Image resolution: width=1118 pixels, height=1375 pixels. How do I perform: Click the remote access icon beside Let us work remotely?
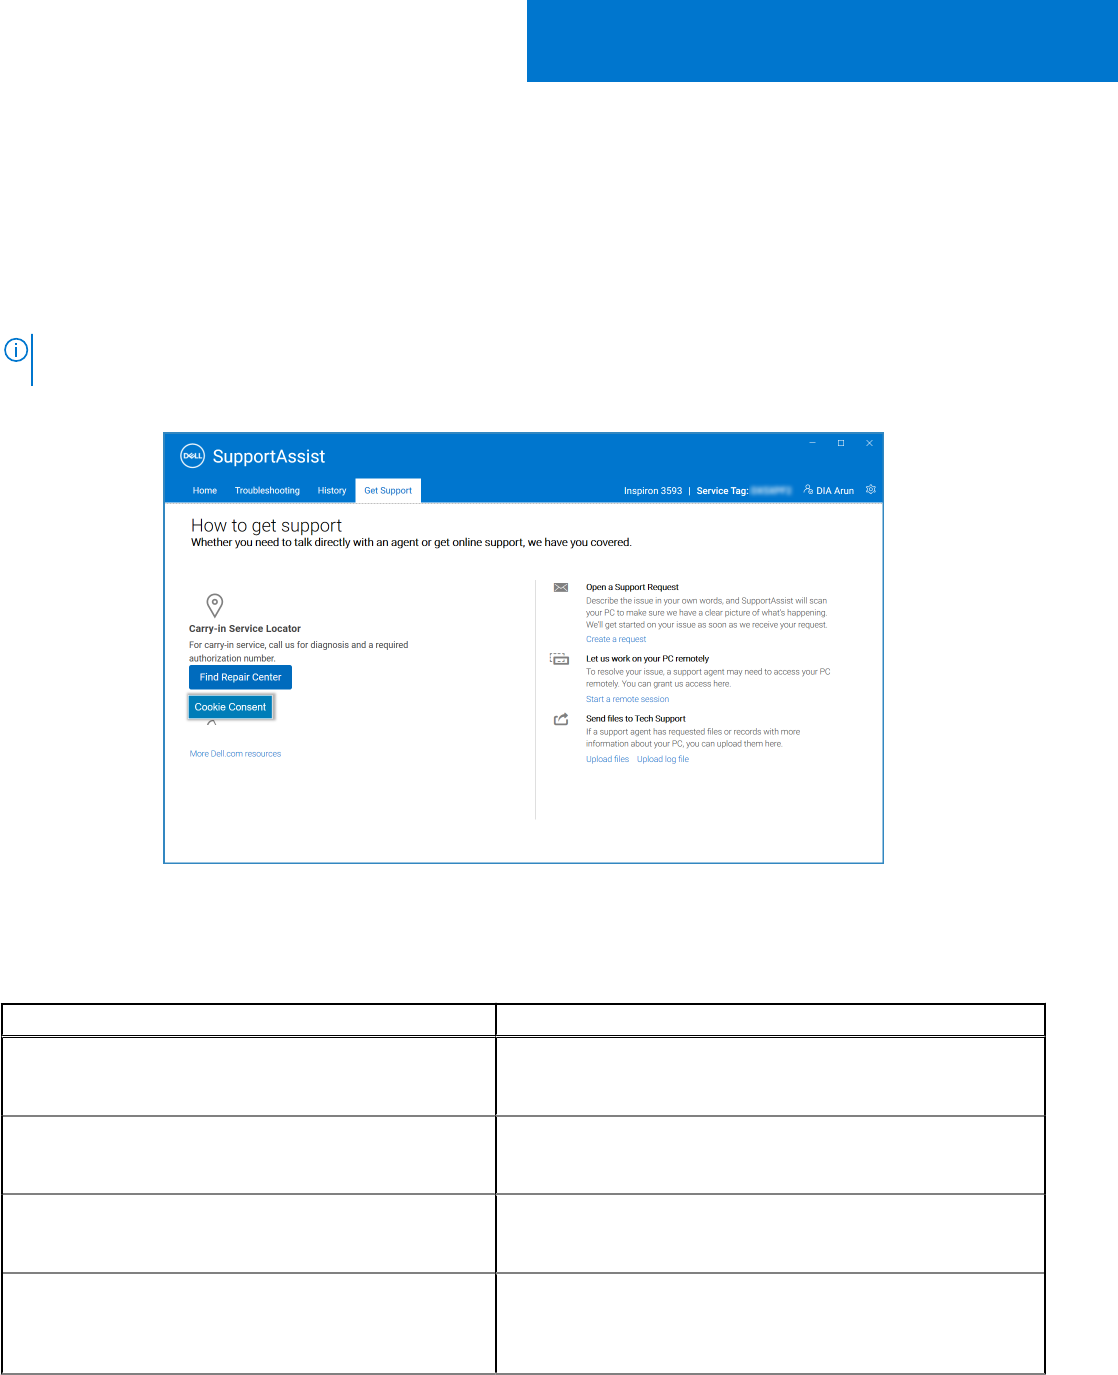tap(560, 659)
